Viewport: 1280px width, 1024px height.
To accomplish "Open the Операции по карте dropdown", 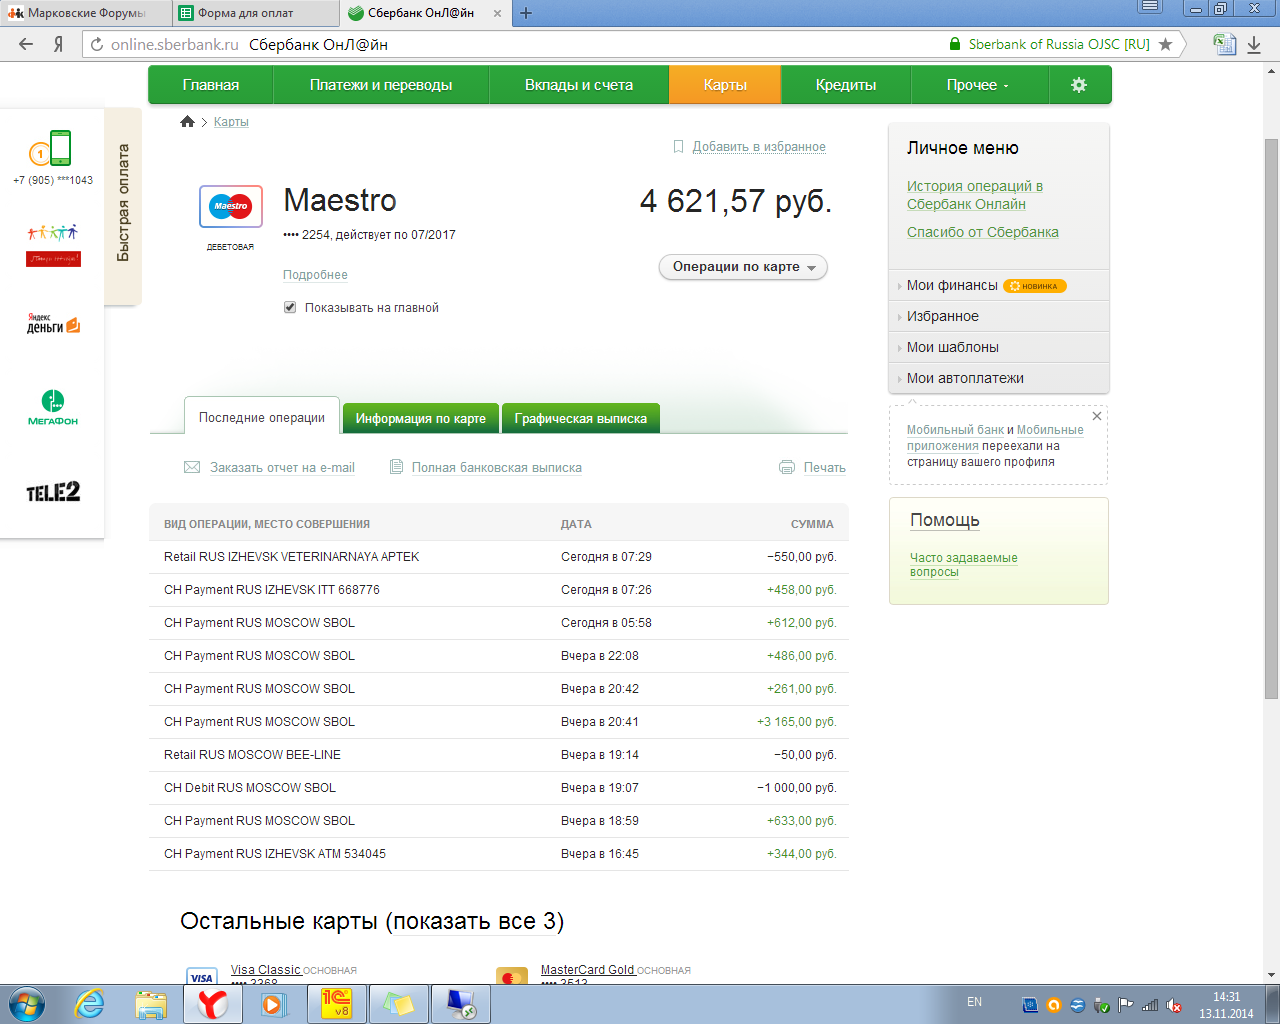I will tap(743, 267).
